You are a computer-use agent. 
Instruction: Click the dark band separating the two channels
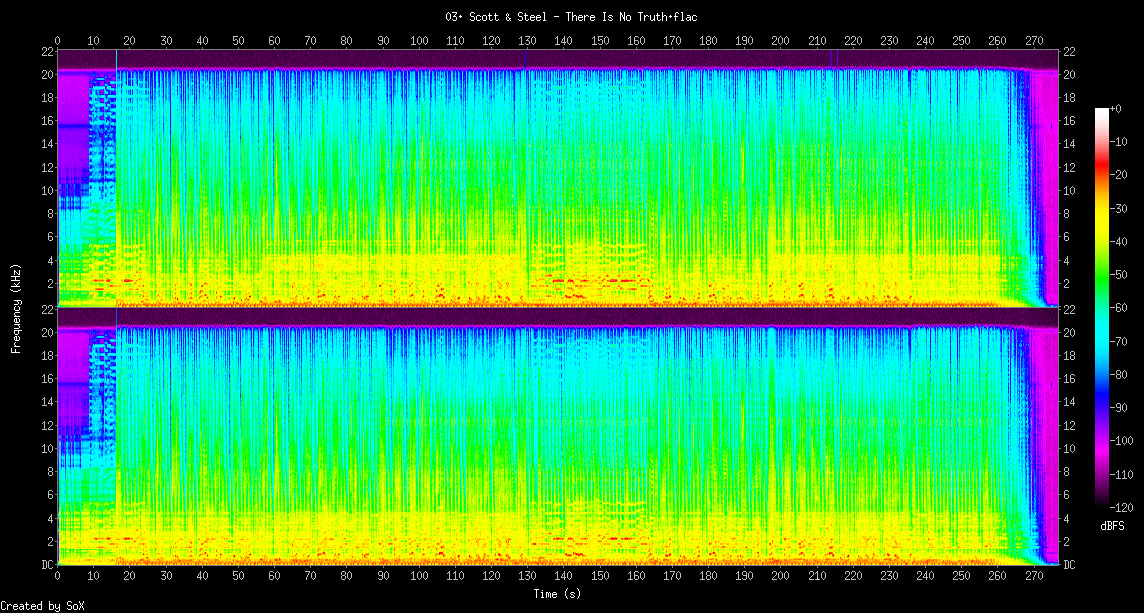point(560,316)
